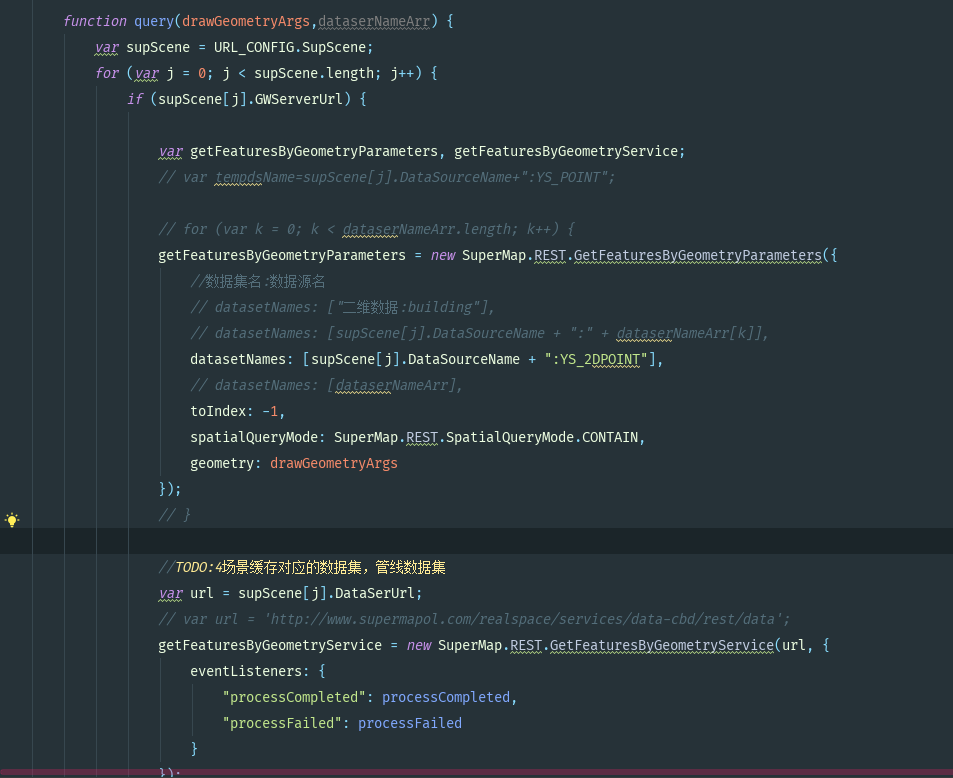The height and width of the screenshot is (778, 953).
Task: Click the processCompleted callback reference
Action: click(446, 697)
